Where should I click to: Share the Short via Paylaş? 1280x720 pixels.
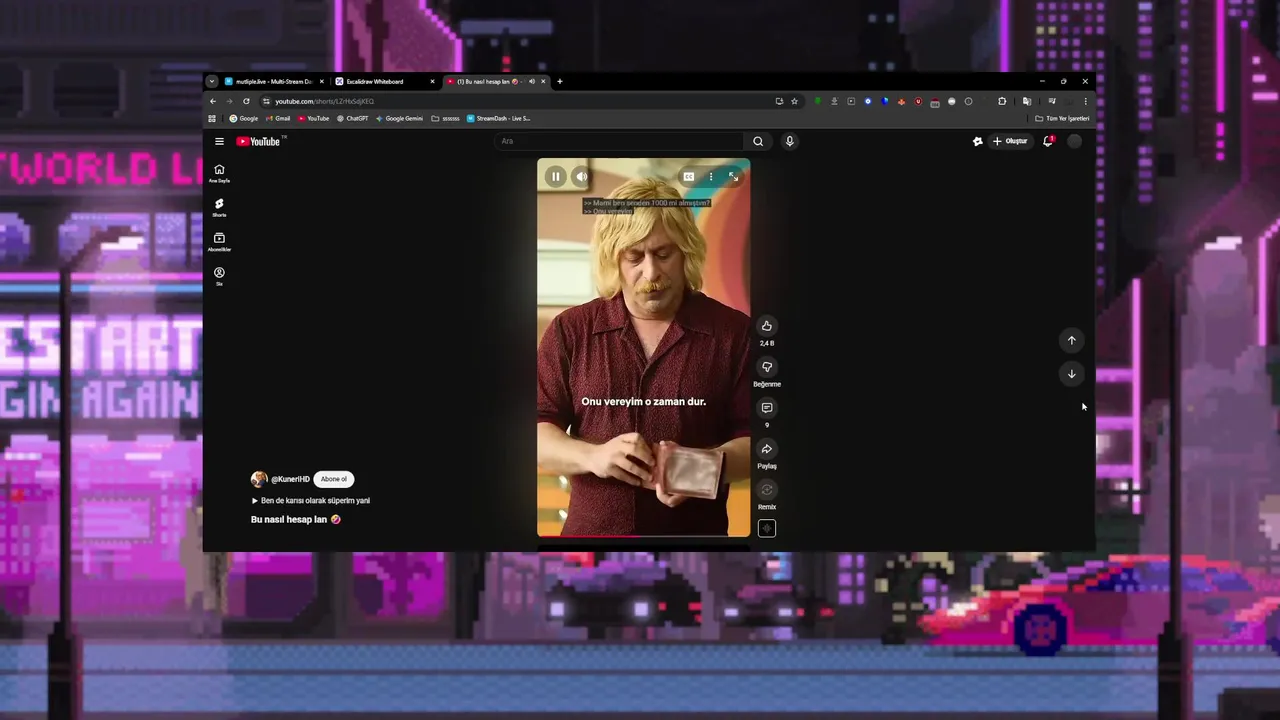click(767, 449)
